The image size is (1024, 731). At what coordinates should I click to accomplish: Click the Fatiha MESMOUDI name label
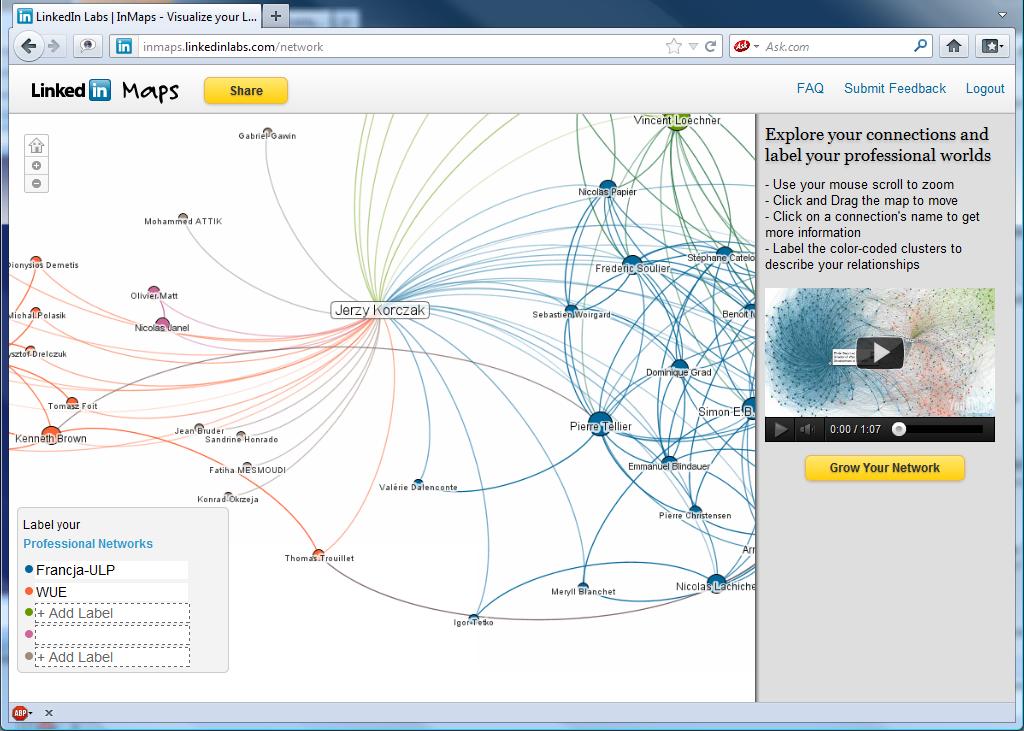click(x=247, y=470)
